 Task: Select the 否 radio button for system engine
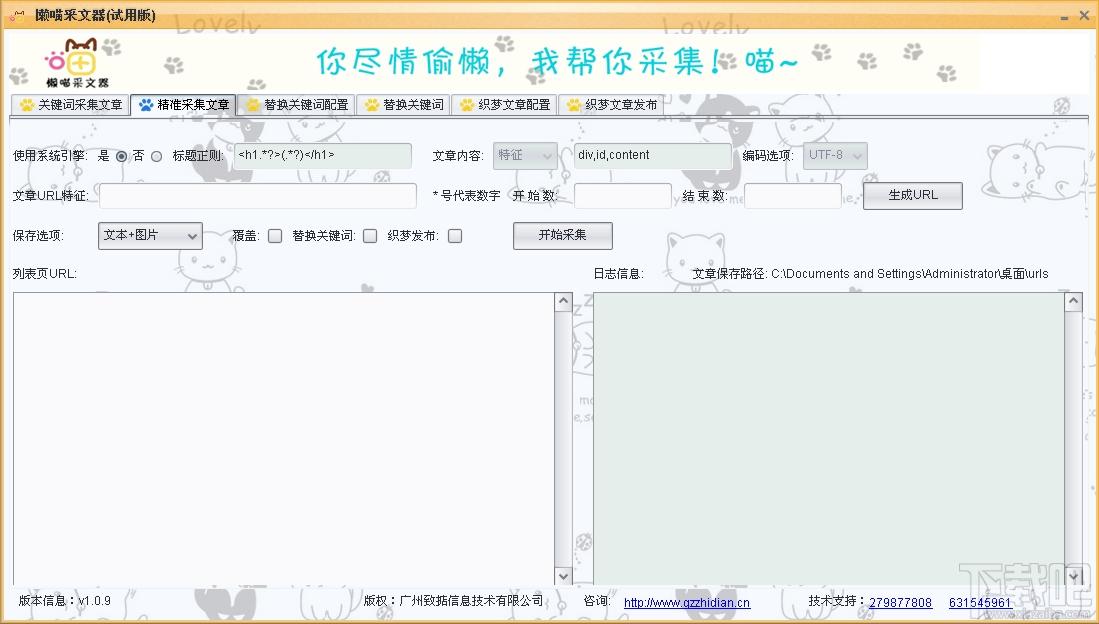[156, 156]
